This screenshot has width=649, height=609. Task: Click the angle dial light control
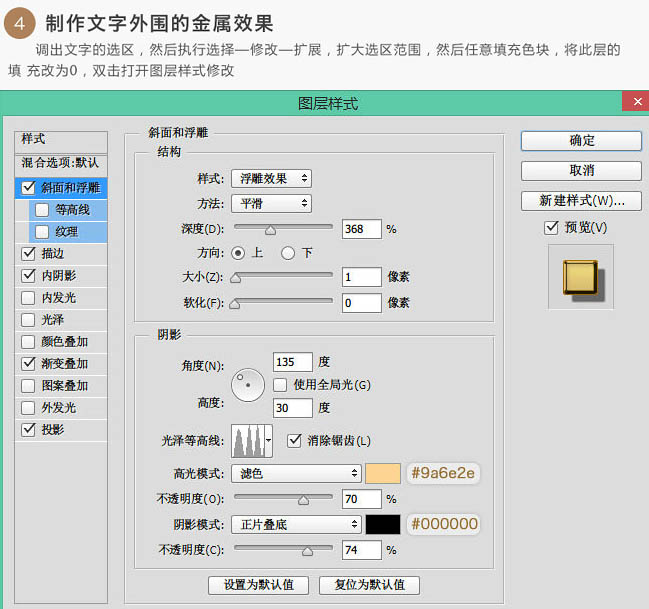(x=248, y=385)
